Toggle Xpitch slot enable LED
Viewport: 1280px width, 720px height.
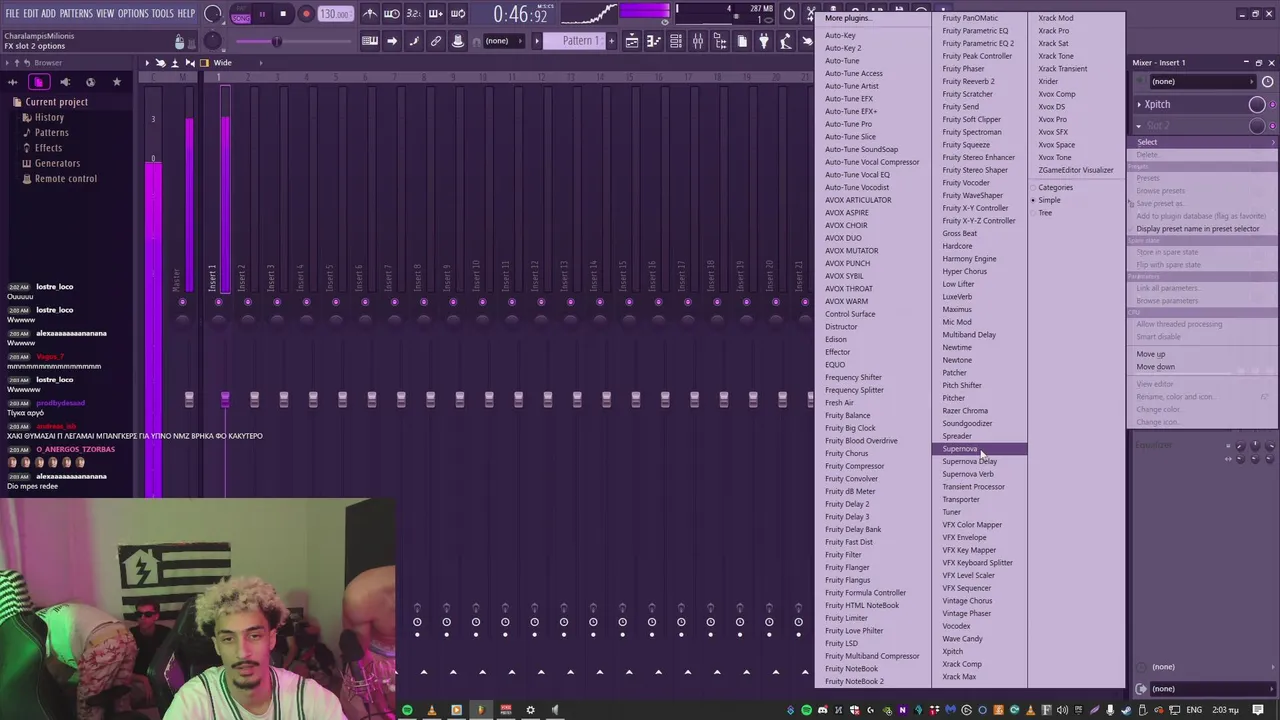point(1272,104)
